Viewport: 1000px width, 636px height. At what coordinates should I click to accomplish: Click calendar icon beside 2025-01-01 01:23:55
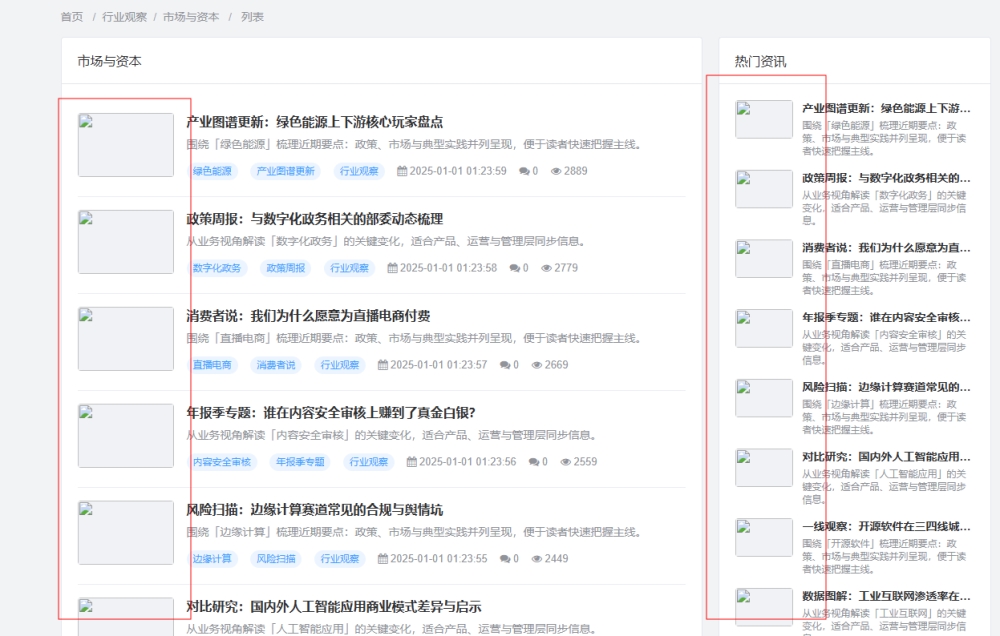(383, 559)
